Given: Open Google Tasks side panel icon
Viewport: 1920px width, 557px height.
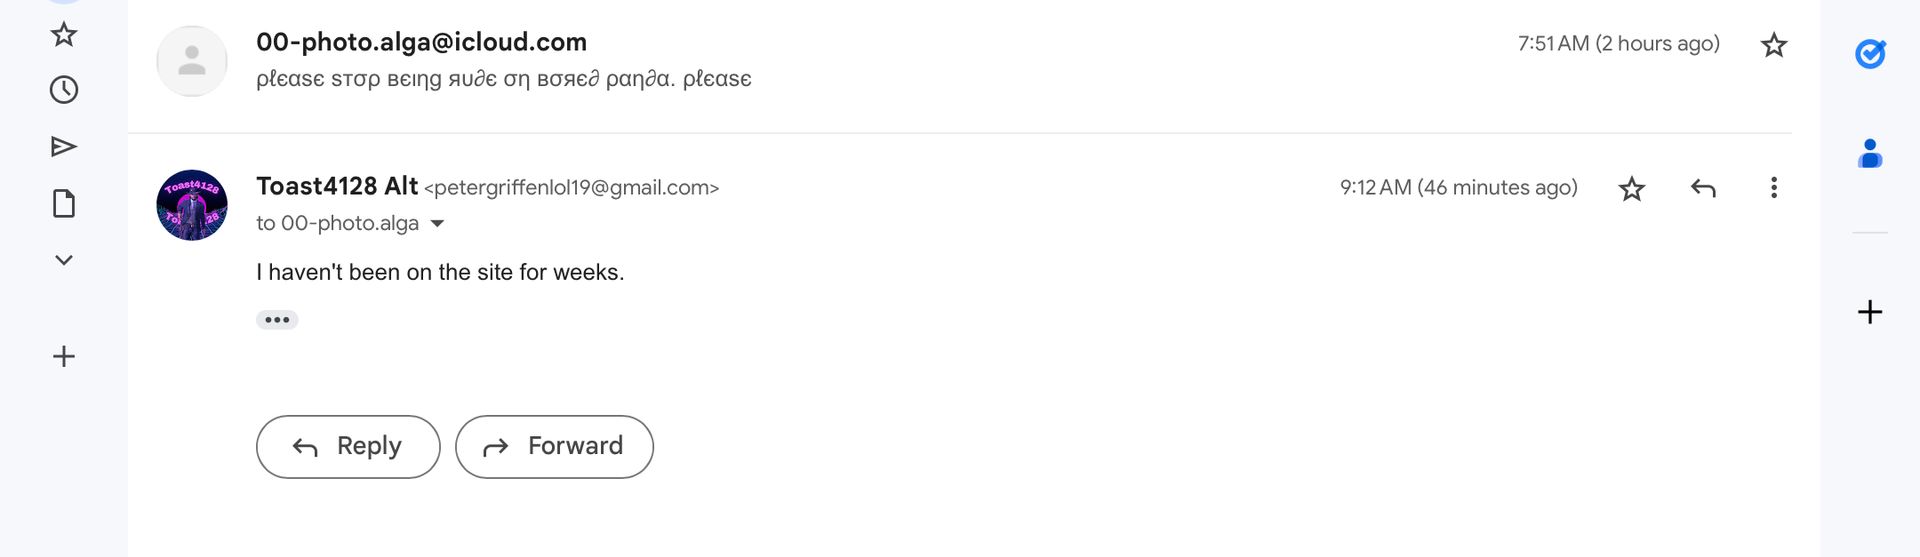Looking at the screenshot, I should (x=1869, y=54).
